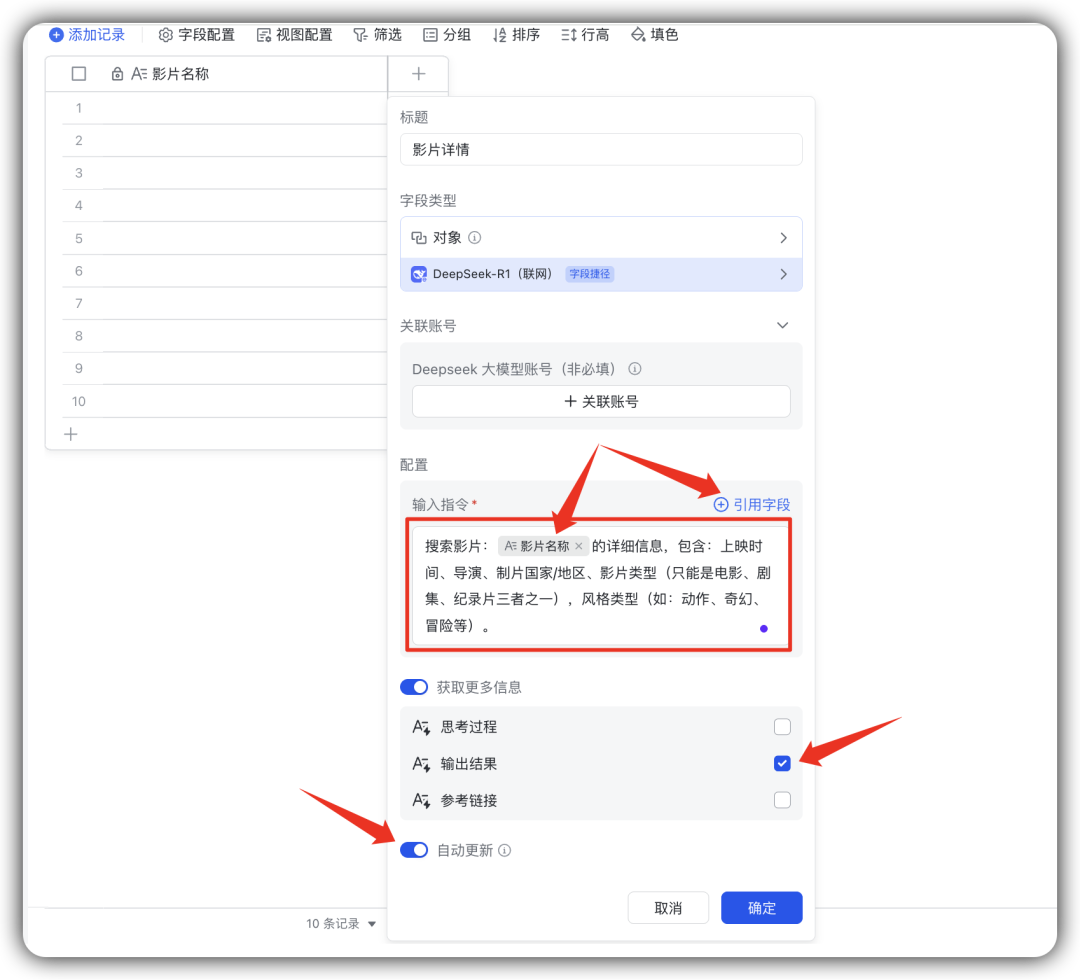Open 视图配置 options
The image size is (1080, 980).
[294, 34]
